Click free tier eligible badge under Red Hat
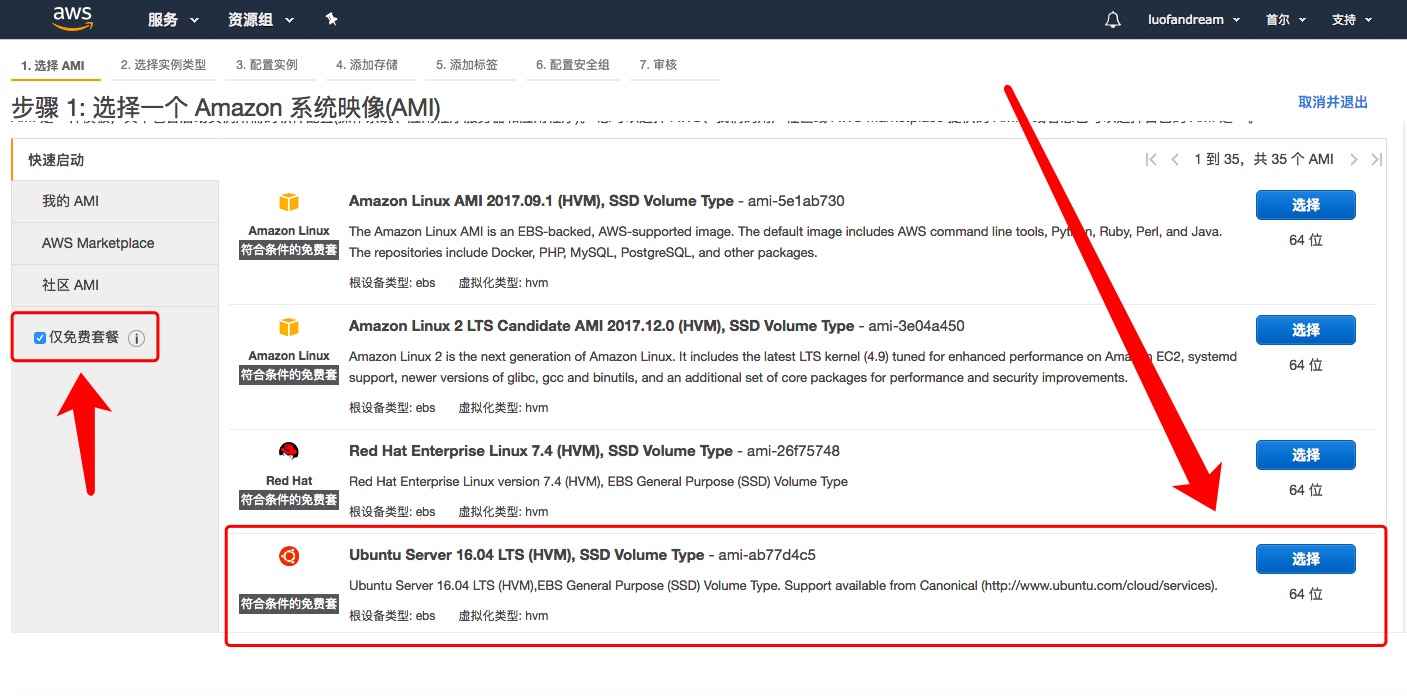 coord(289,500)
